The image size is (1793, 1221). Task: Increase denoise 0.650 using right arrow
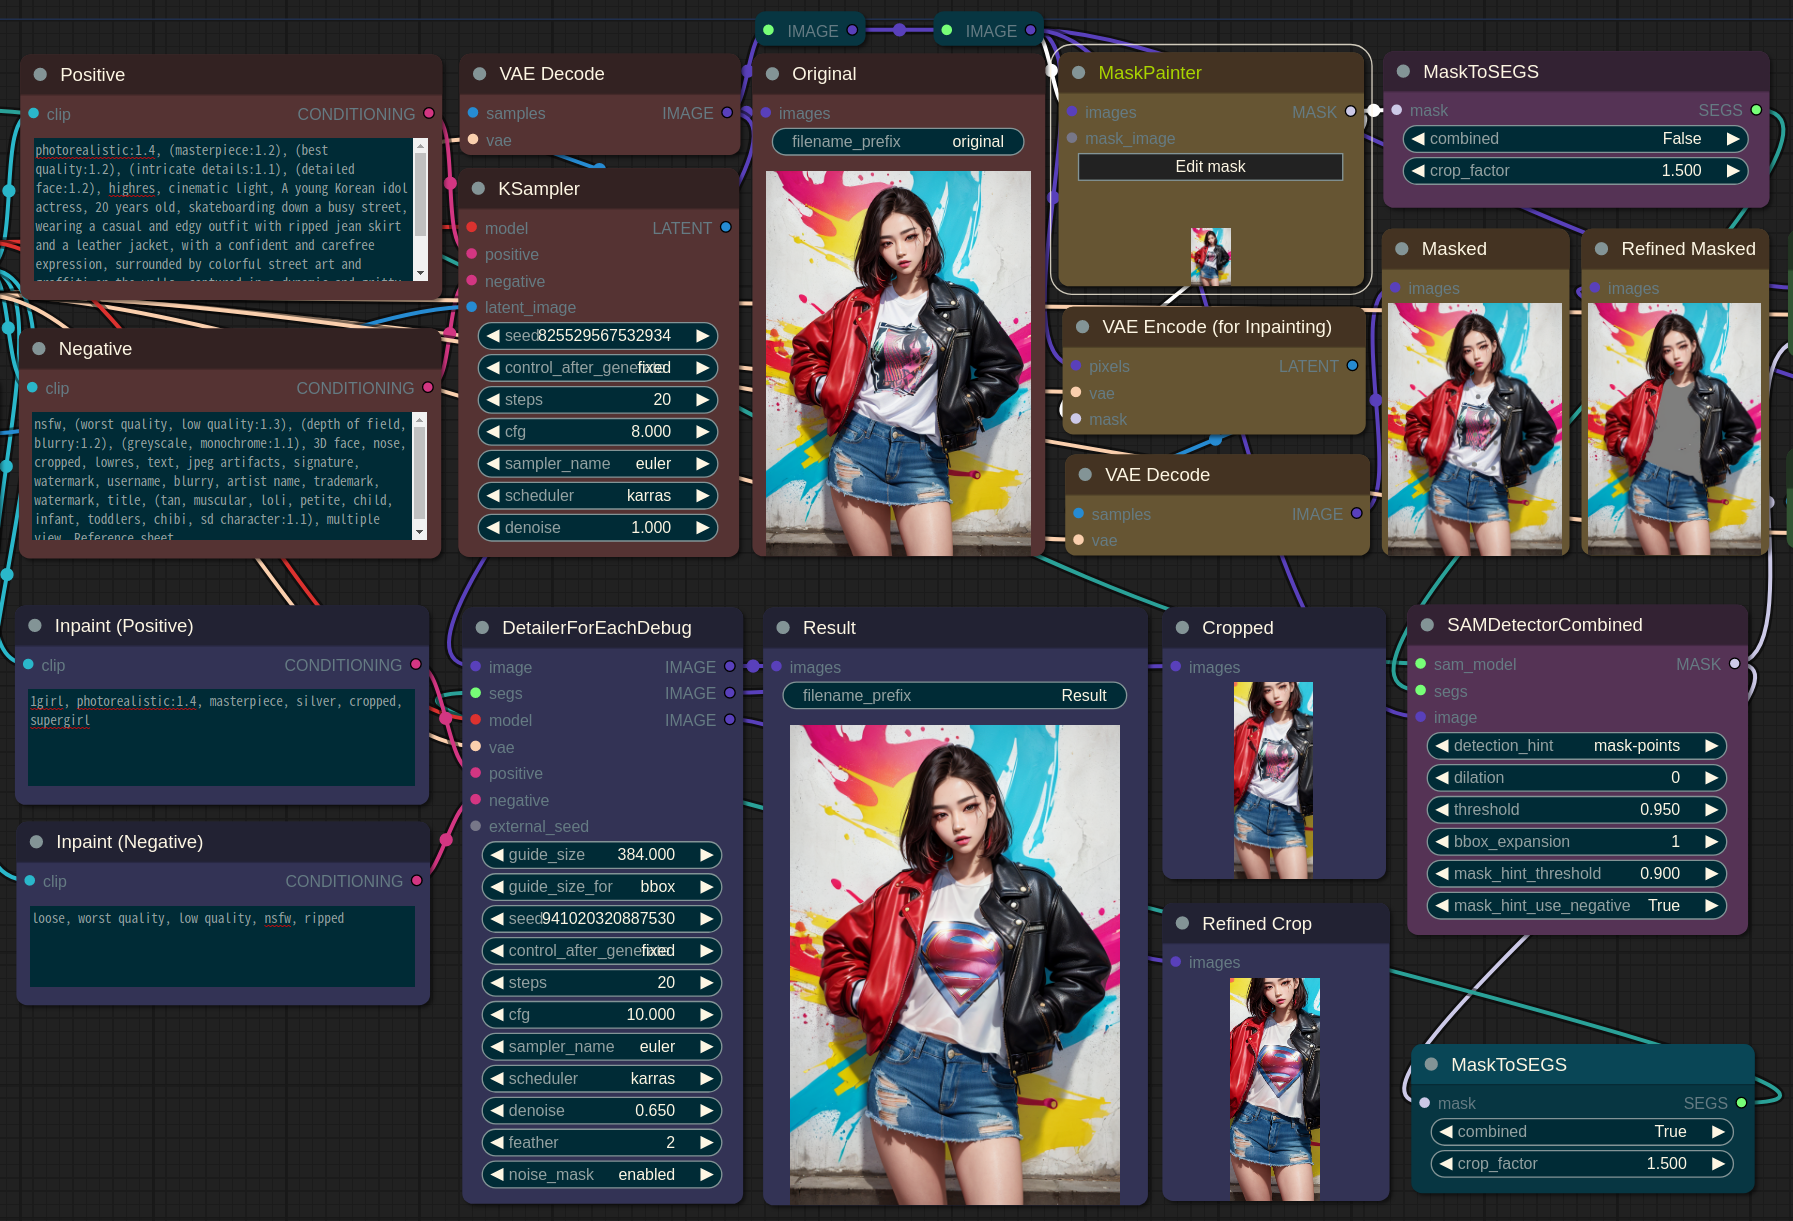coord(707,1111)
